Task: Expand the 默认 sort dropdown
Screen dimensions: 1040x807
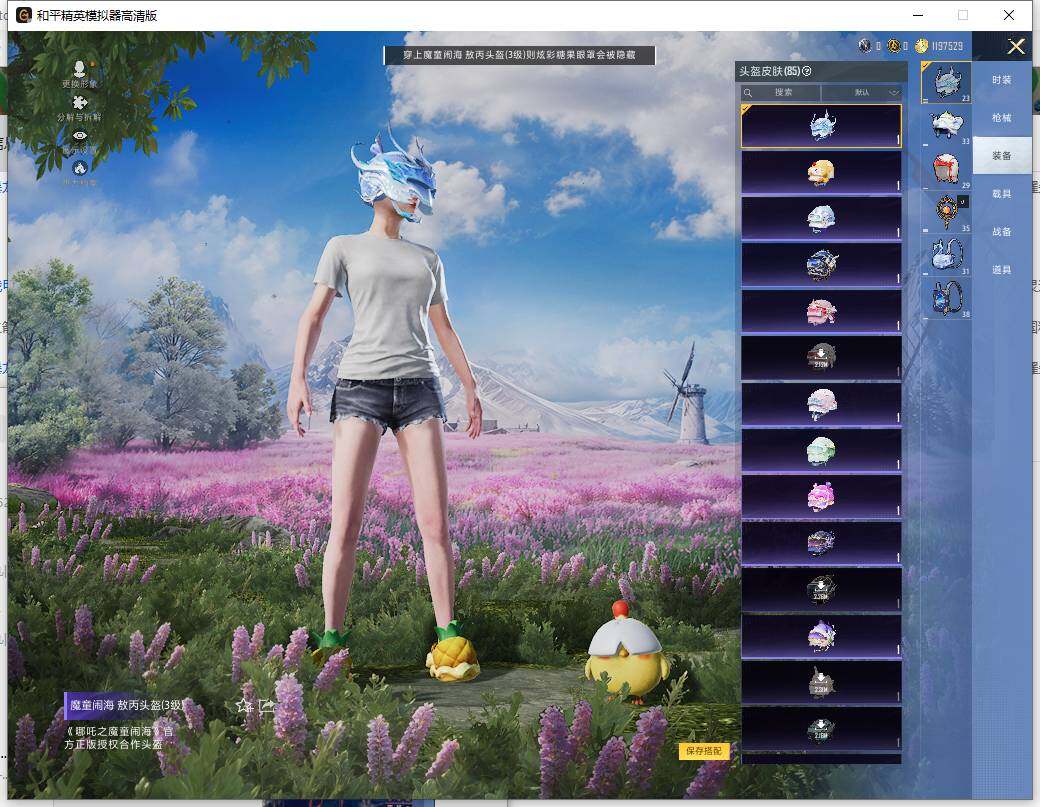Action: pyautogui.click(x=862, y=93)
